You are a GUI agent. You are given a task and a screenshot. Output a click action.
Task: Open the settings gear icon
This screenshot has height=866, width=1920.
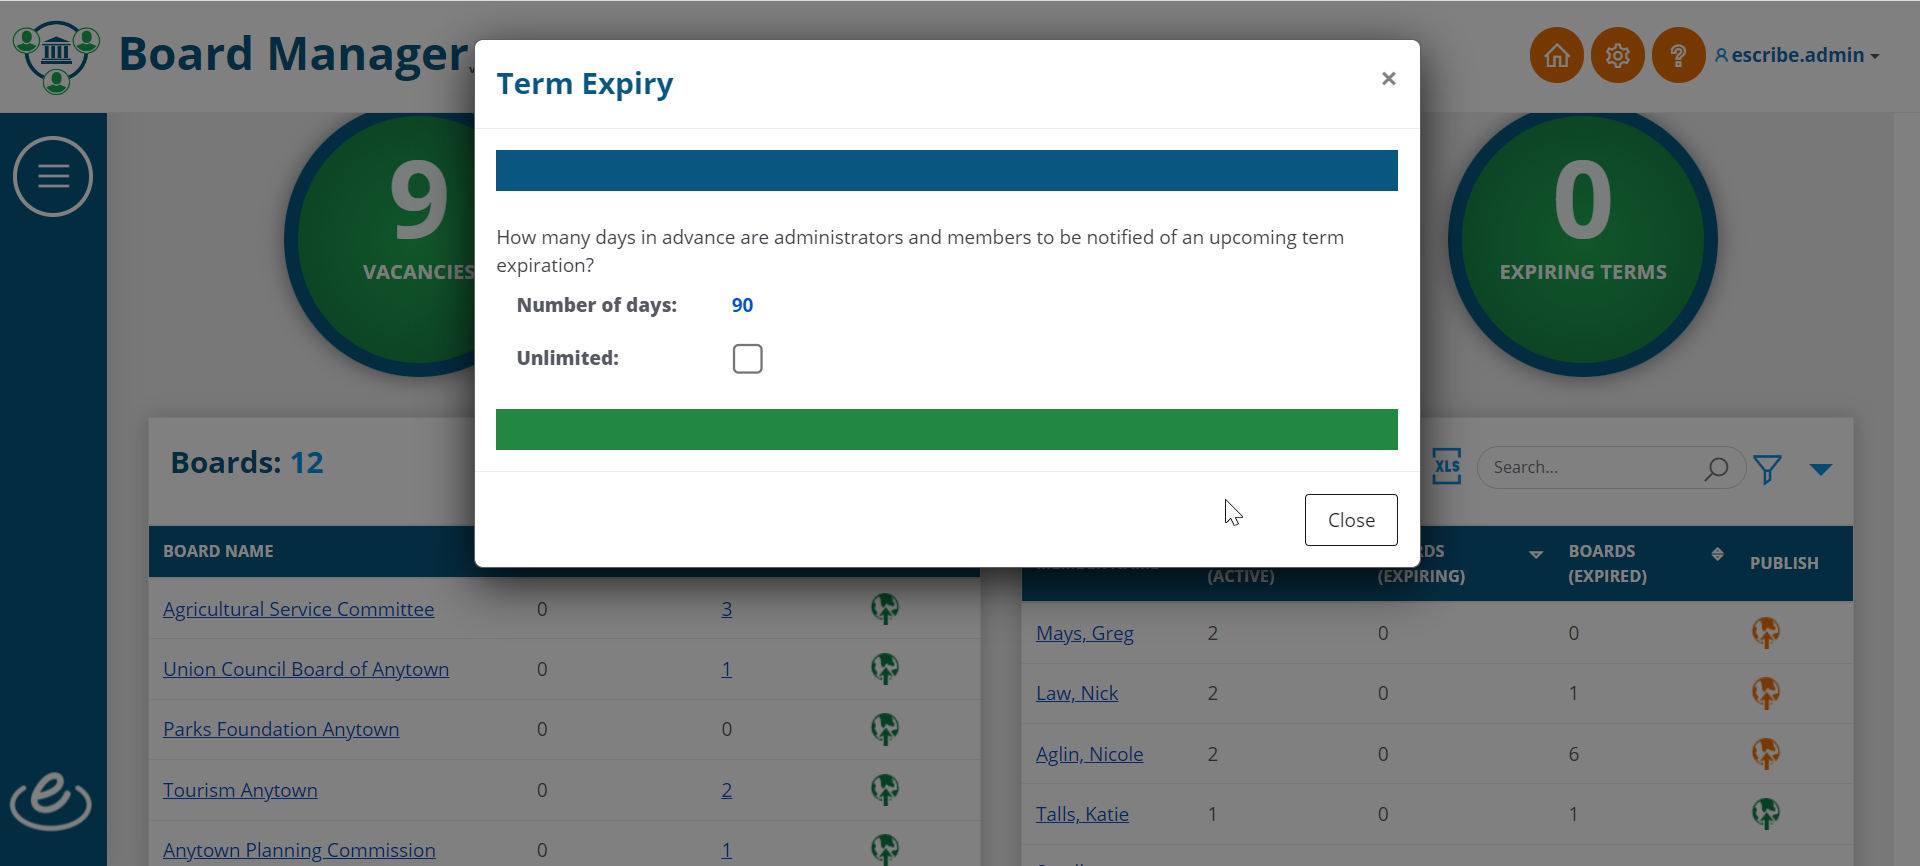(x=1617, y=55)
